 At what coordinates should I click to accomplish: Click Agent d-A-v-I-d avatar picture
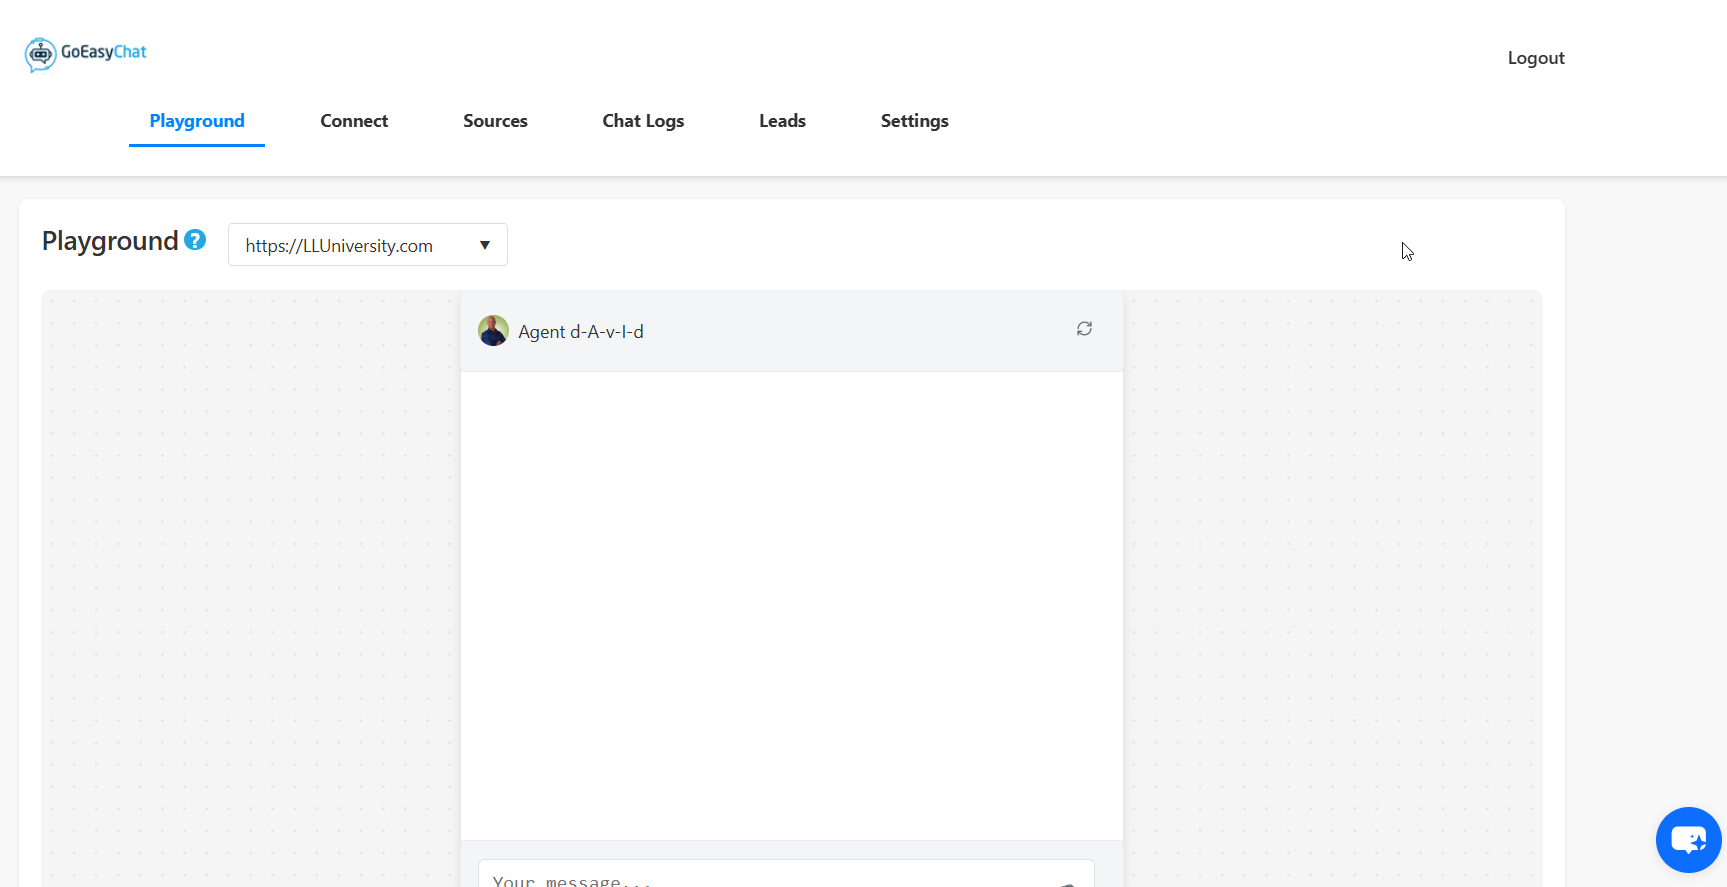coord(493,331)
